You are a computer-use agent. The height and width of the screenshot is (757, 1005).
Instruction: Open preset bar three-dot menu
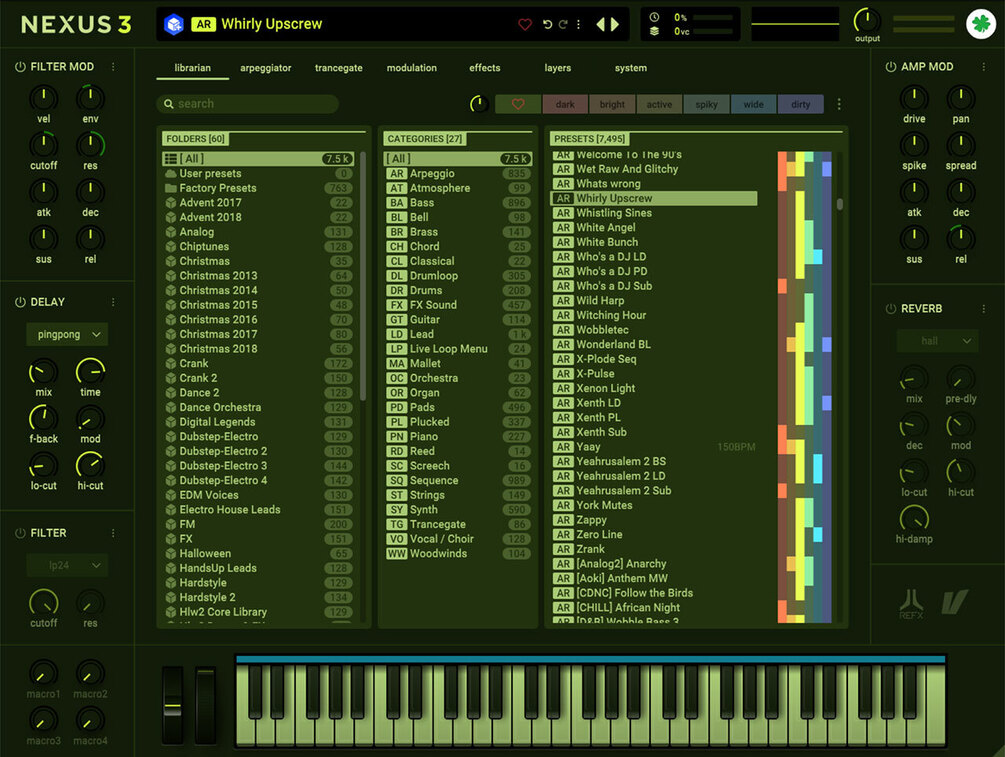pyautogui.click(x=578, y=24)
